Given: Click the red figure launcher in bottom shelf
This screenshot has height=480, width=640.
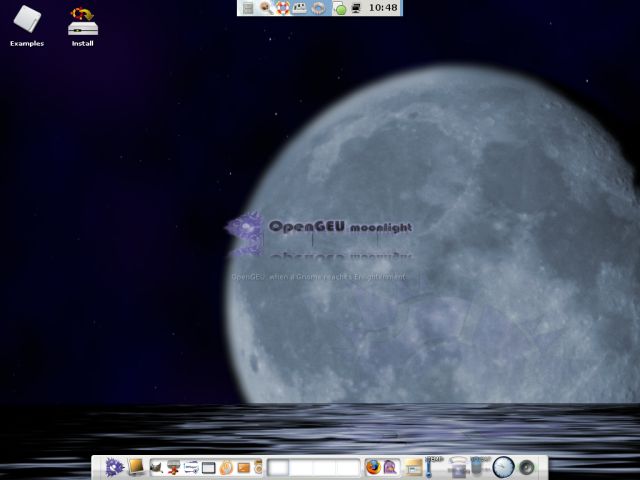Looking at the screenshot, I should tap(173, 467).
